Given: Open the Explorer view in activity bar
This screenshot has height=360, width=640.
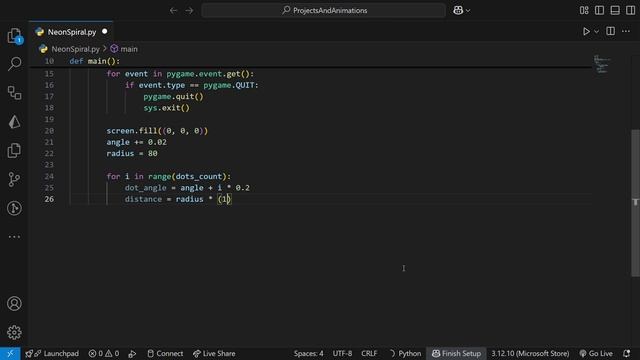Looking at the screenshot, I should click(x=14, y=36).
